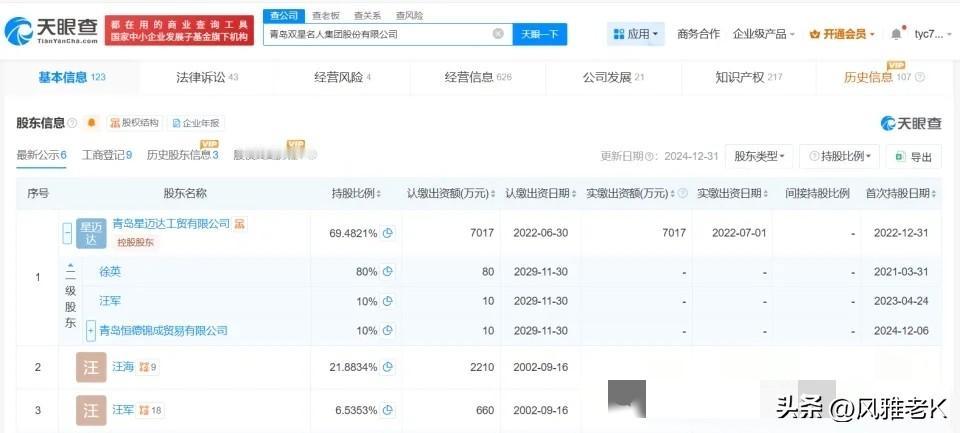This screenshot has width=960, height=433.
Task: Switch to the 工商登记 9 sub-tab
Action: 107,155
